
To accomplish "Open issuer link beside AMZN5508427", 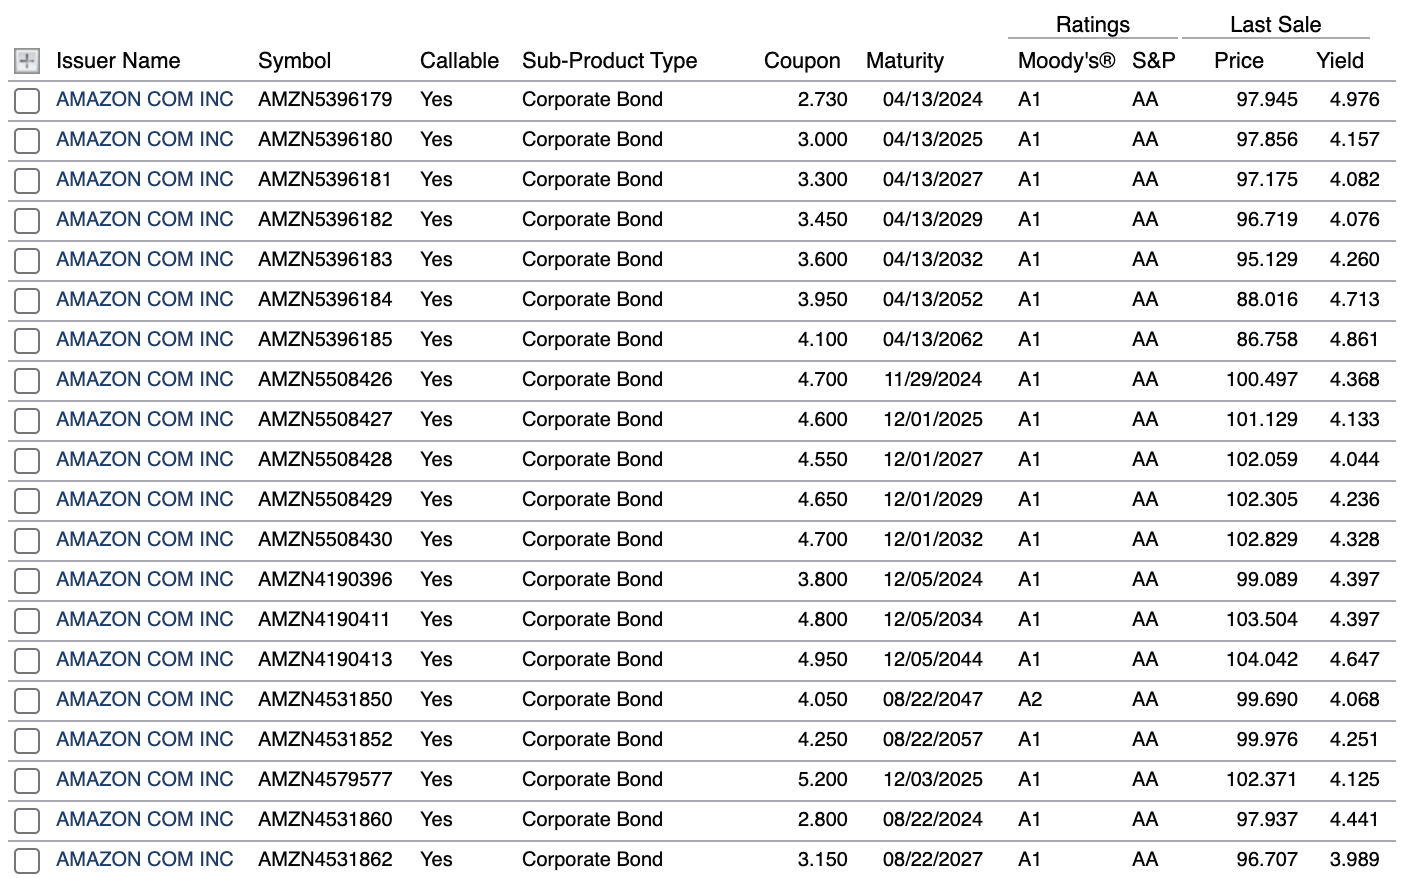I will (x=144, y=419).
